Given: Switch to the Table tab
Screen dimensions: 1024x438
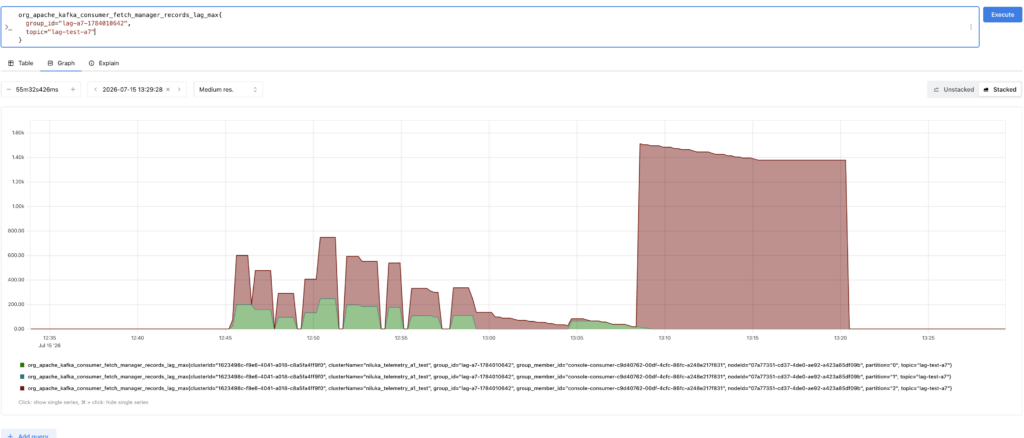Looking at the screenshot, I should [x=20, y=63].
